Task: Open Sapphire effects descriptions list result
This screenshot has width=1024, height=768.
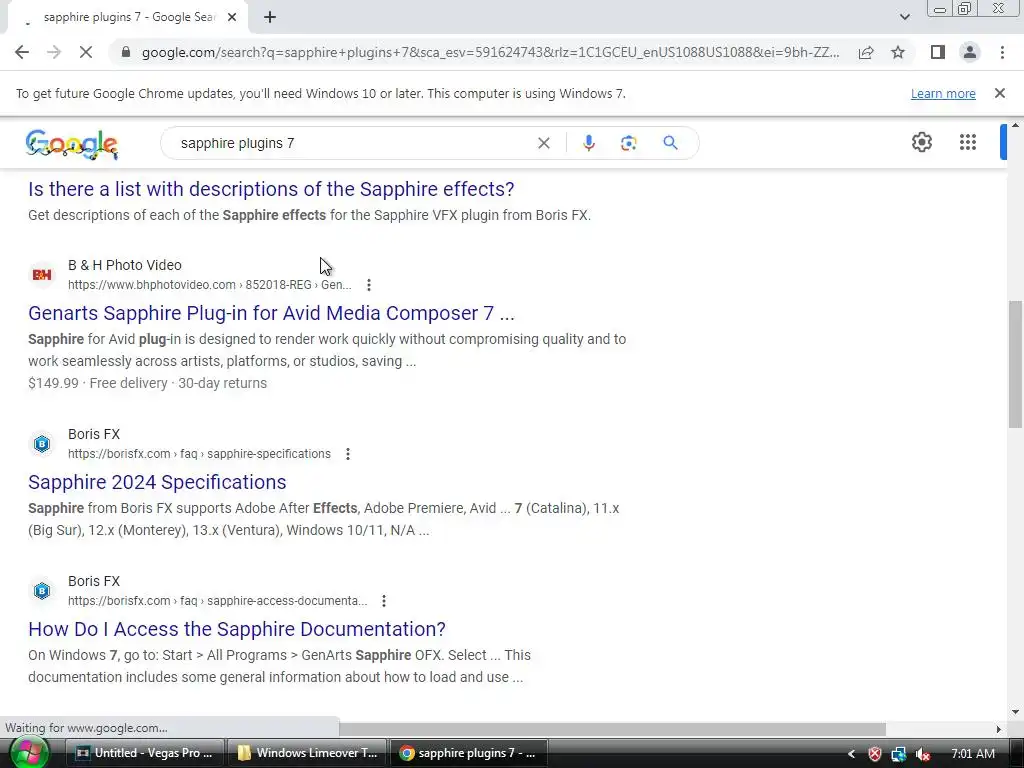Action: pyautogui.click(x=271, y=189)
